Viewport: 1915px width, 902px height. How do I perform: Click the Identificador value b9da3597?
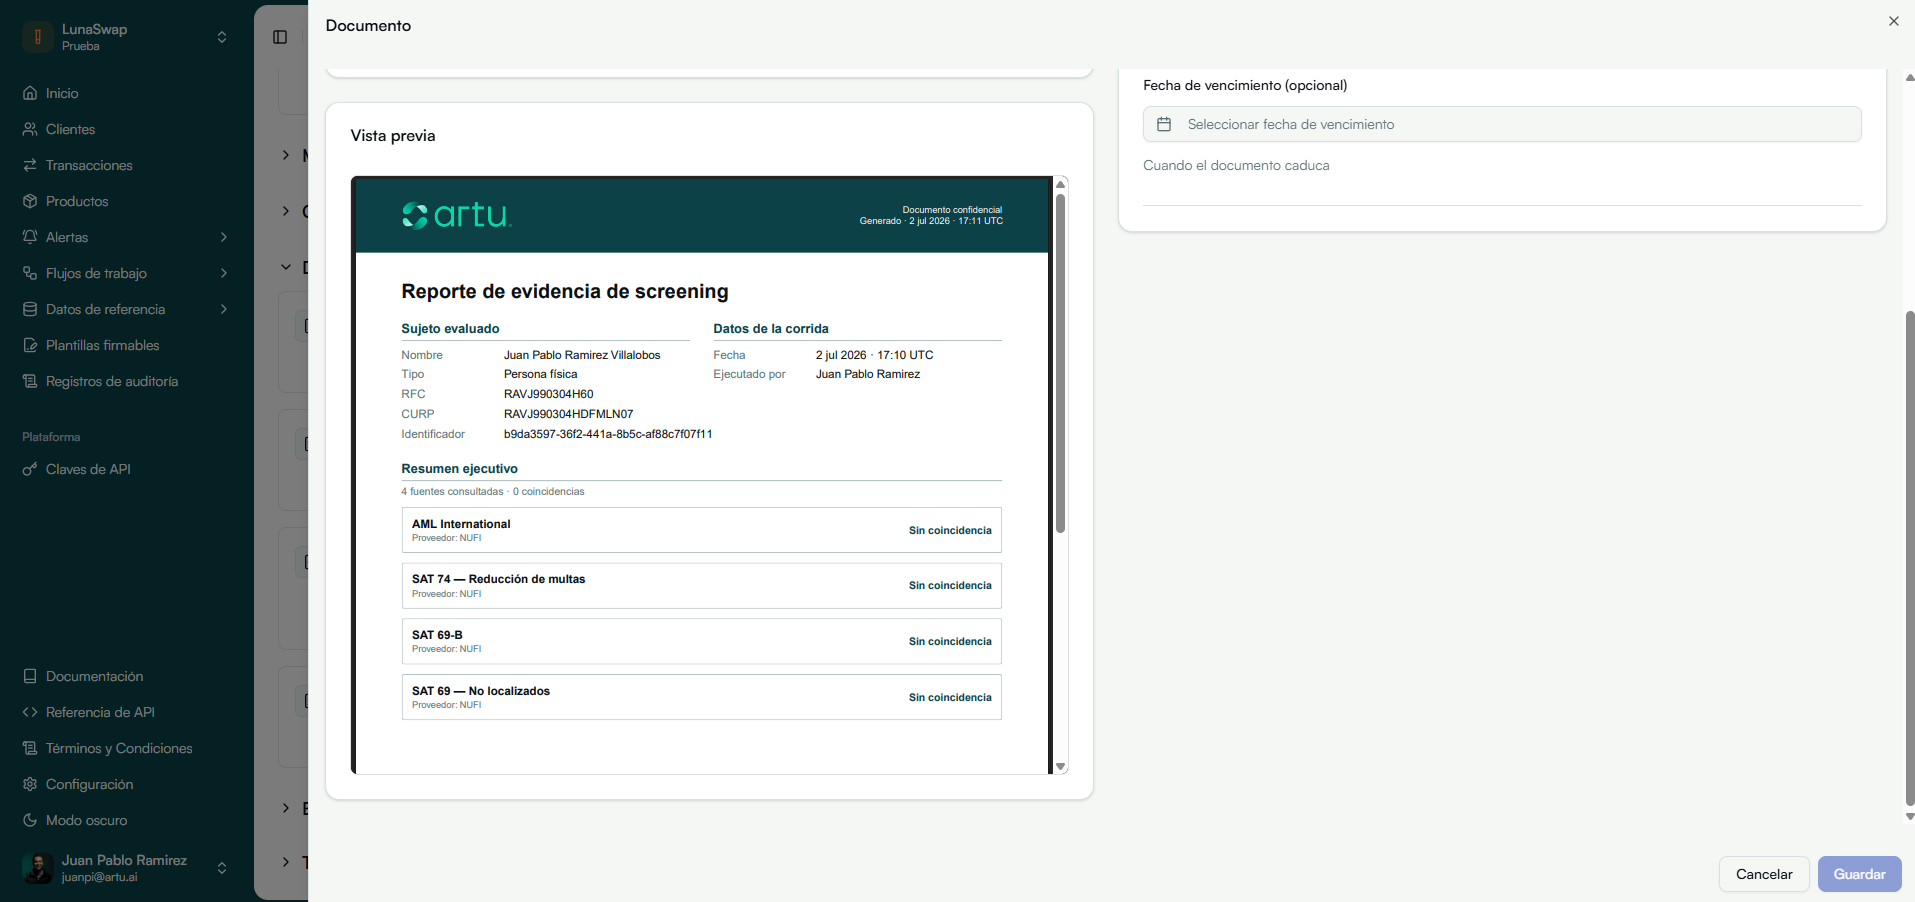click(607, 434)
